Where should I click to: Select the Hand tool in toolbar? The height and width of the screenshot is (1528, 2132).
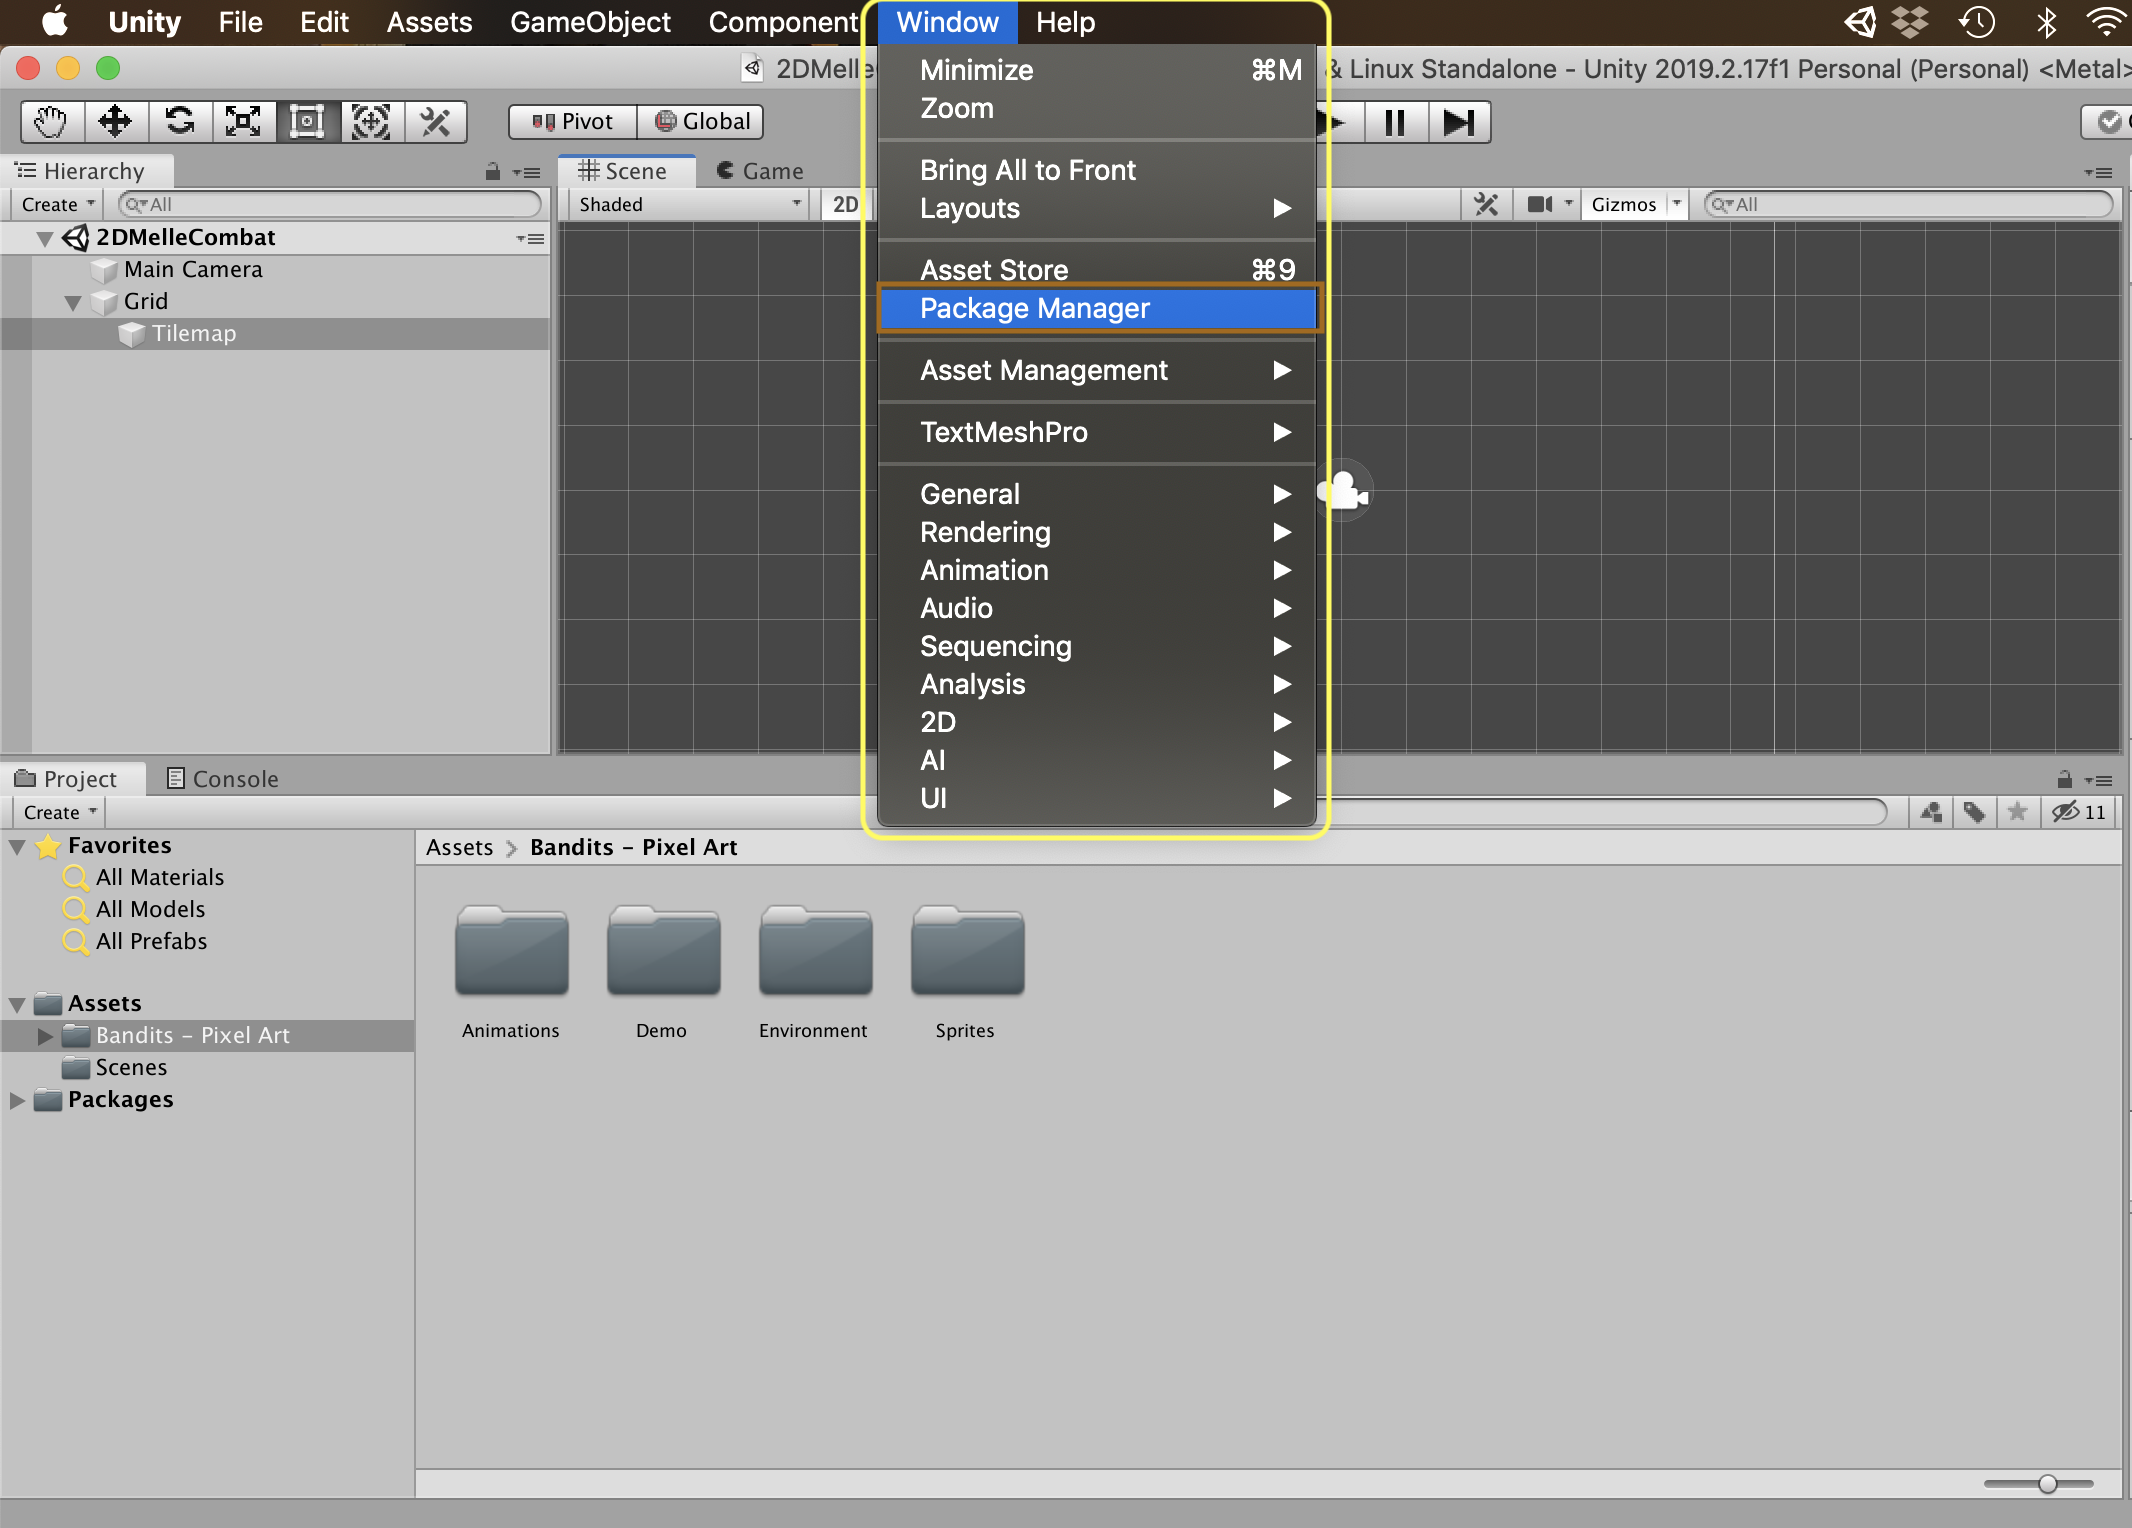pos(51,122)
